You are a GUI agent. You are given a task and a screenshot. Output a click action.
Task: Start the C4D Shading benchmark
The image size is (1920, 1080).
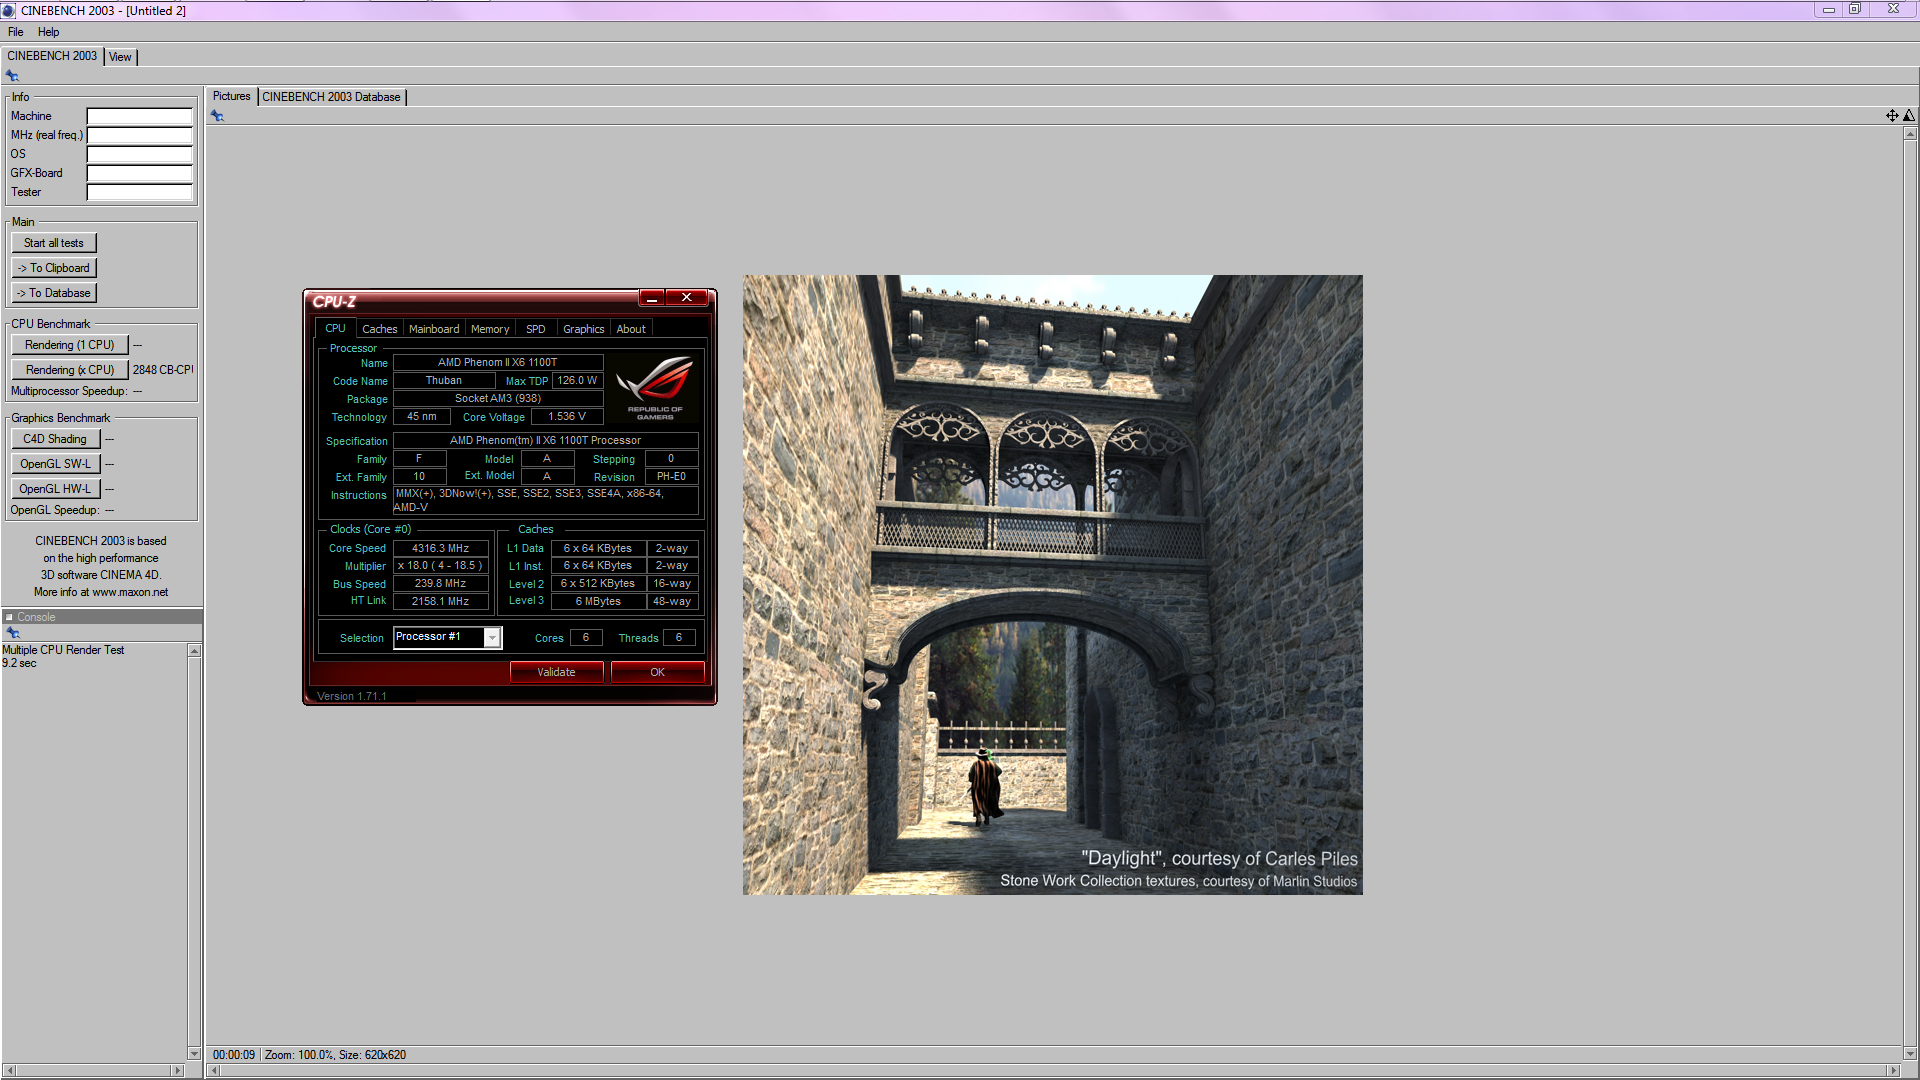coord(55,439)
